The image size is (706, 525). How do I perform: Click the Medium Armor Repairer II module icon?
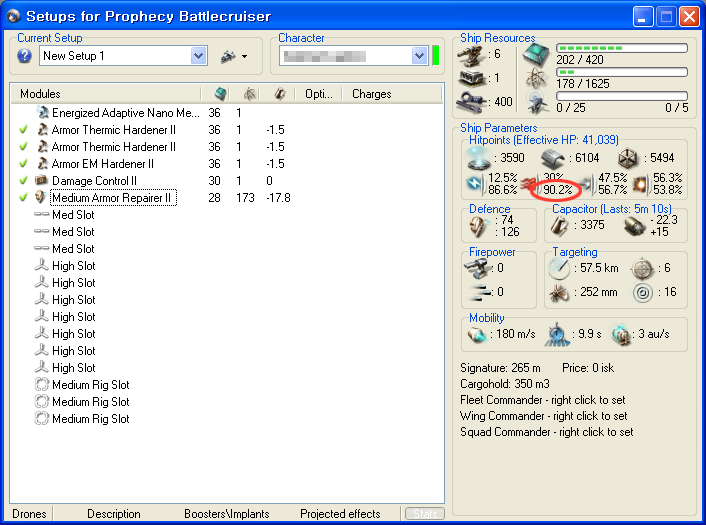[42, 197]
